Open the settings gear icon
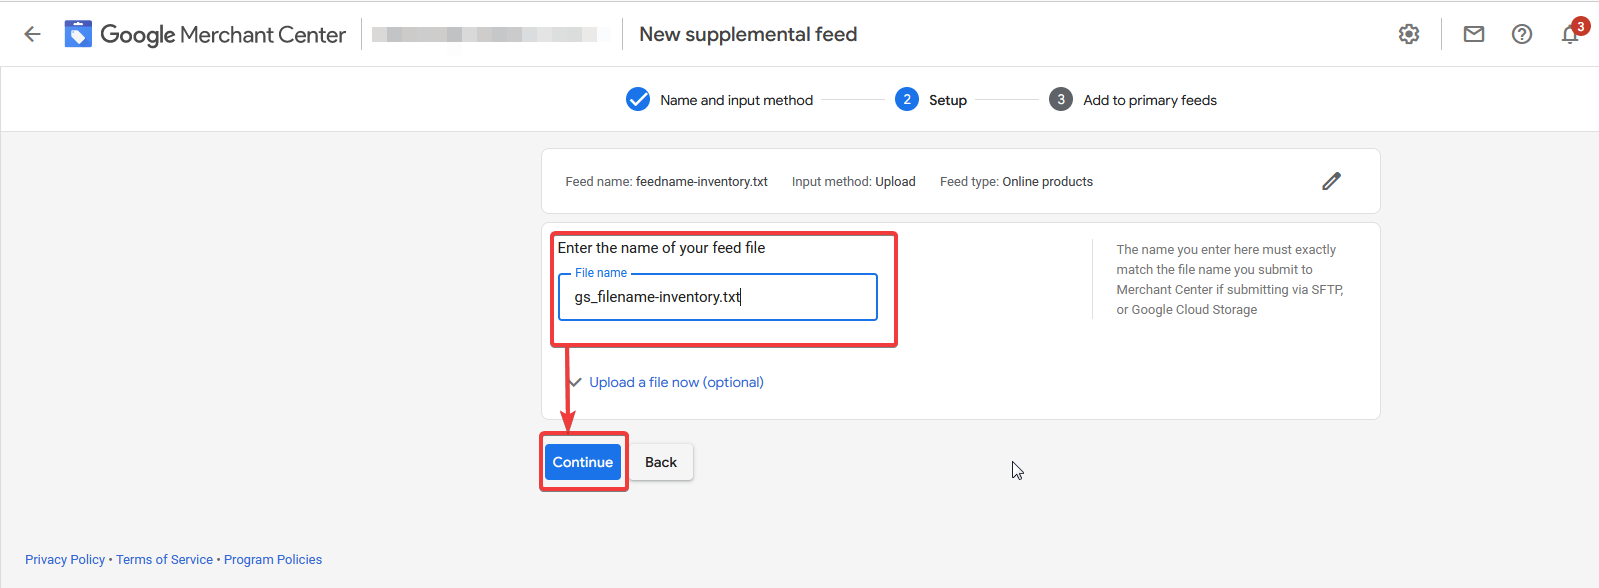1599x588 pixels. 1409,34
